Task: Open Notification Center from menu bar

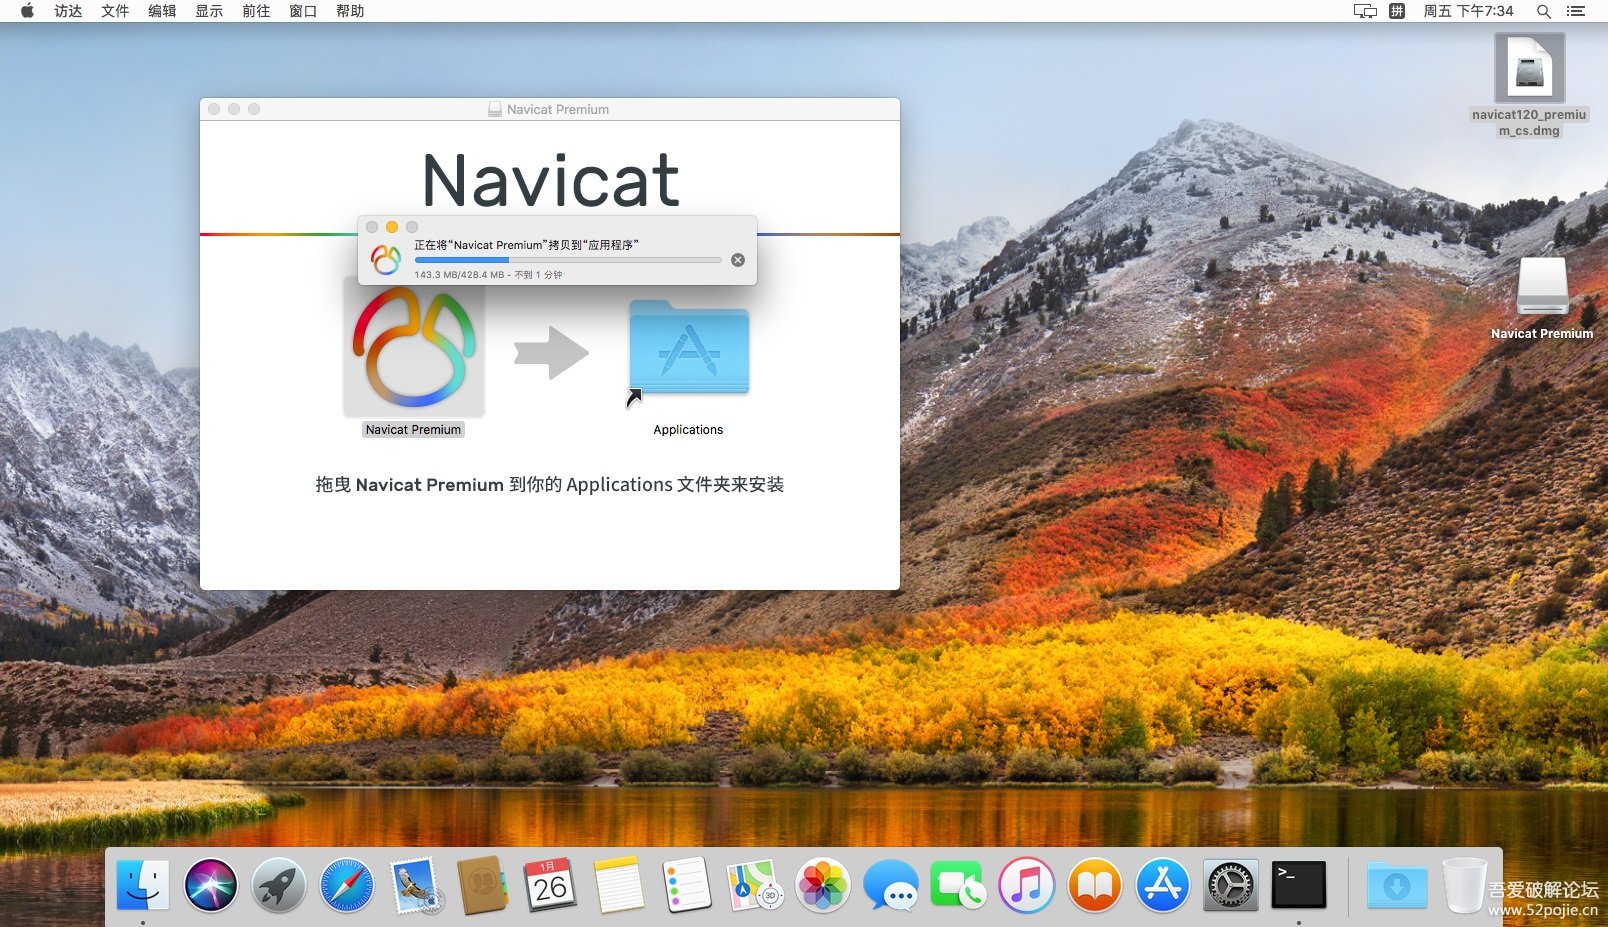Action: pos(1576,11)
